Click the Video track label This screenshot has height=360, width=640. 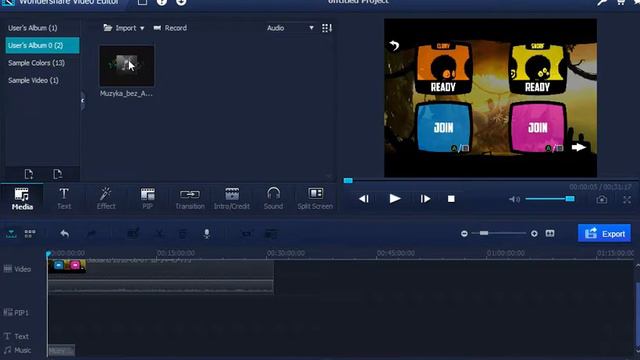17,269
